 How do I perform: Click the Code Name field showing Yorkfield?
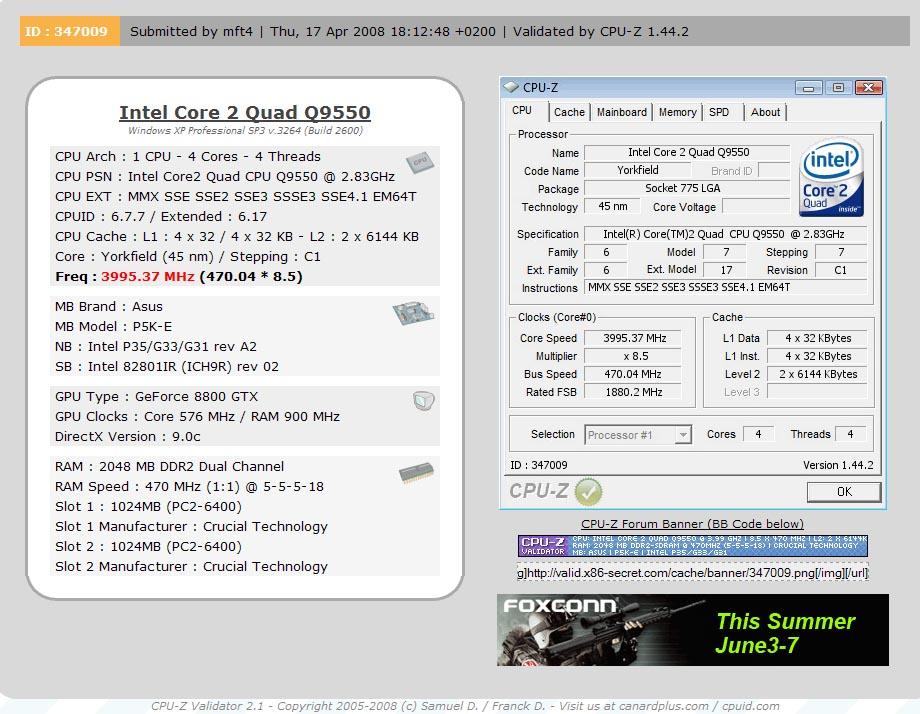[638, 170]
